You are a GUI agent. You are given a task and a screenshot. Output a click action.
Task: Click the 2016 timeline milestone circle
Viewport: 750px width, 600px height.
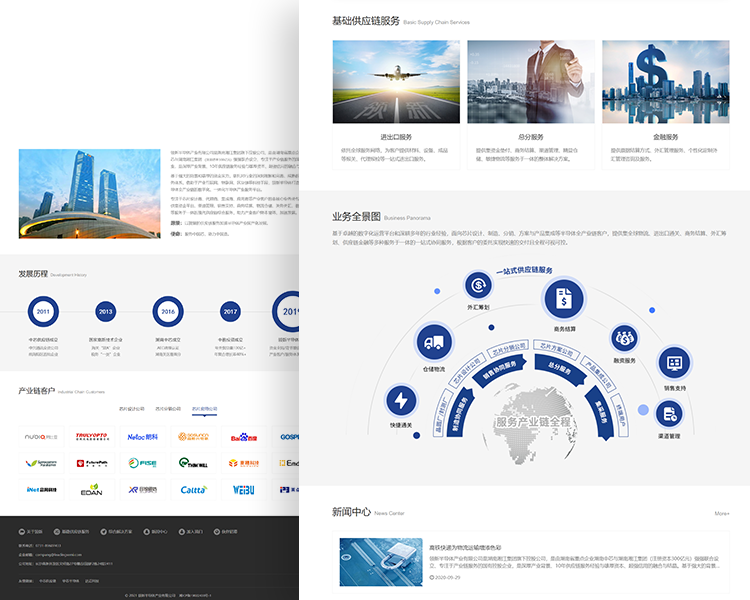click(x=168, y=311)
